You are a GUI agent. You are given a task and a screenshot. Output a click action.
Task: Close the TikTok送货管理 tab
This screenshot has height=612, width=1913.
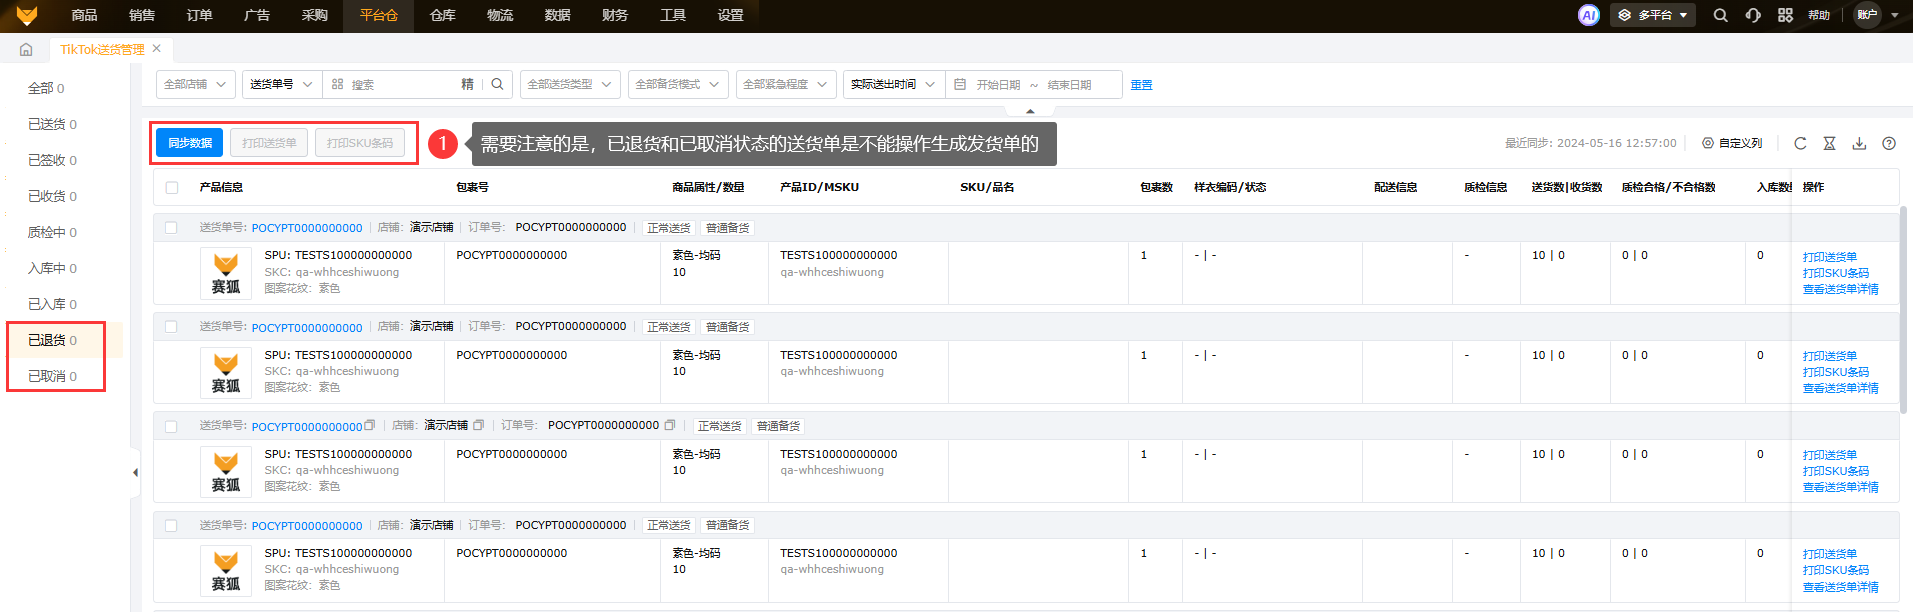click(157, 48)
